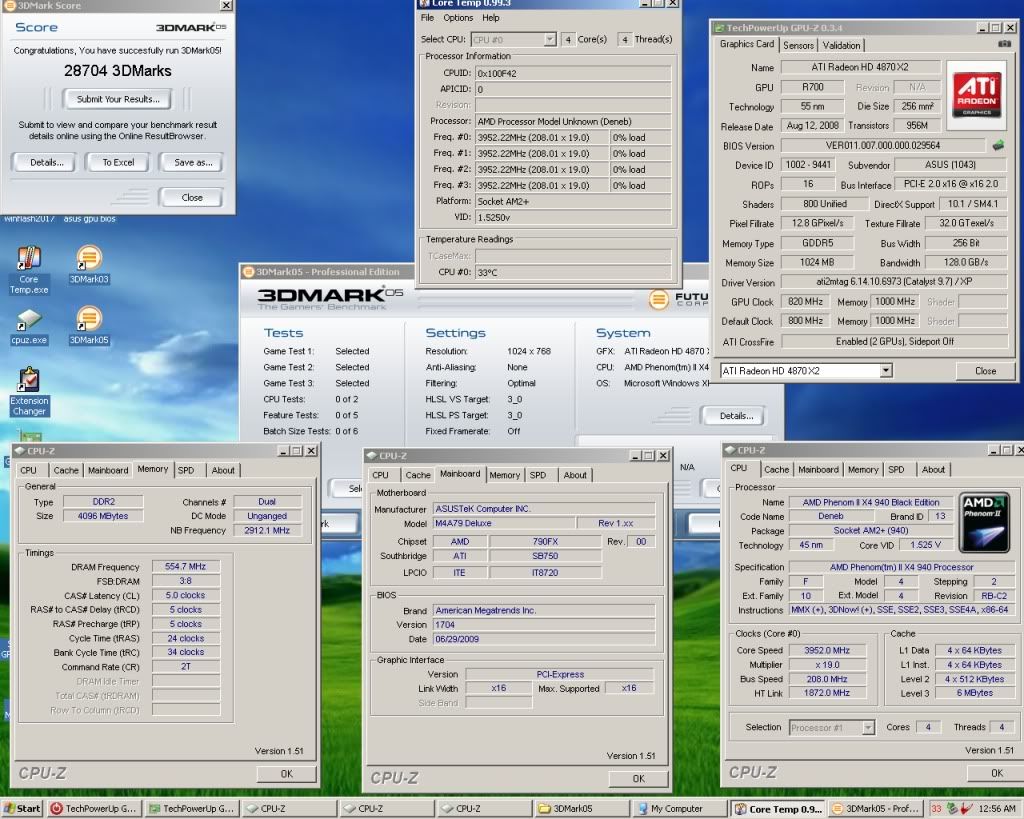Click the AMD Phenom II logo in CPU-Z
This screenshot has width=1024, height=819.
[x=985, y=522]
